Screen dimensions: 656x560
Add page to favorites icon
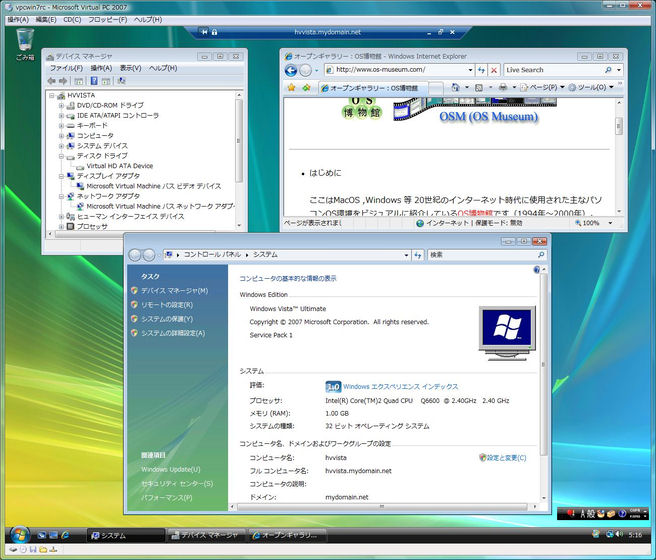click(307, 87)
